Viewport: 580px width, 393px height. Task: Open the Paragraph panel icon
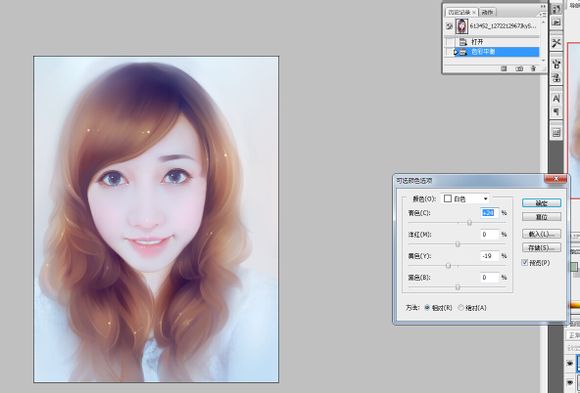pos(556,111)
